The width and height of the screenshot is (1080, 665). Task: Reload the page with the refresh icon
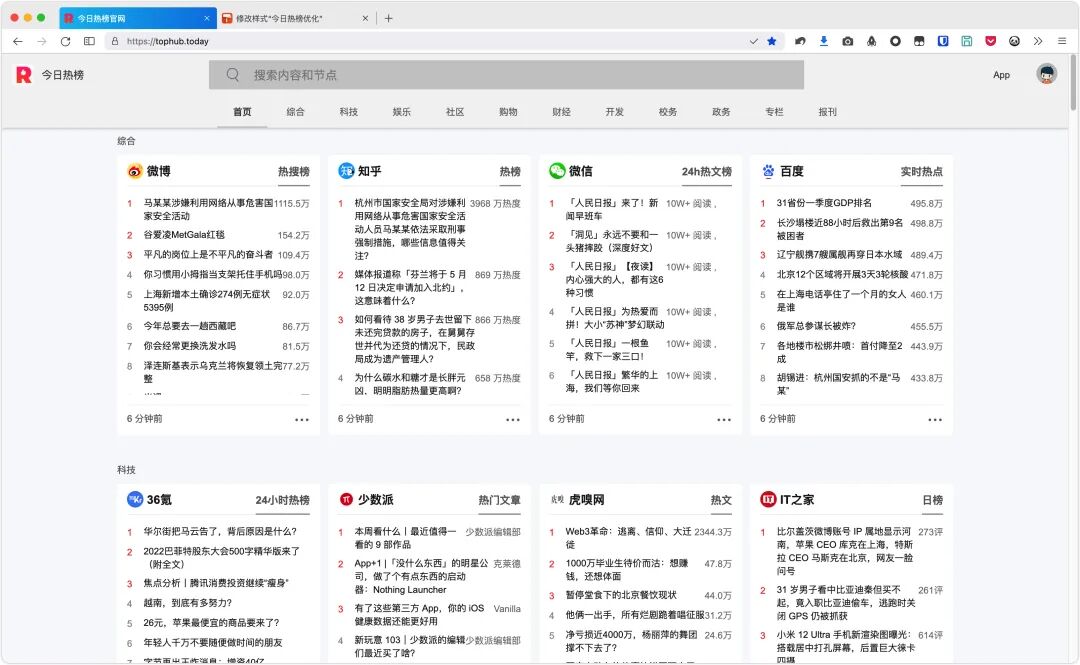(x=65, y=41)
